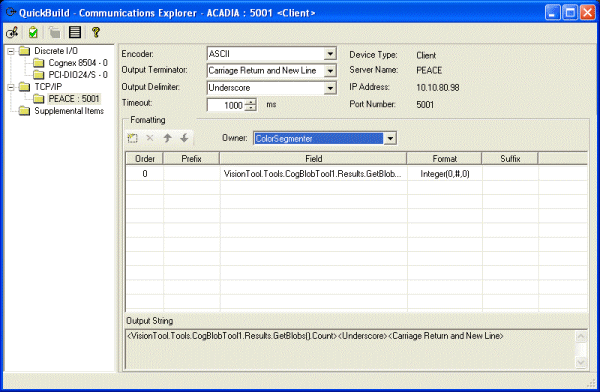The height and width of the screenshot is (392, 600).
Task: Collapse the TCP/IP tree node
Action: 11,87
